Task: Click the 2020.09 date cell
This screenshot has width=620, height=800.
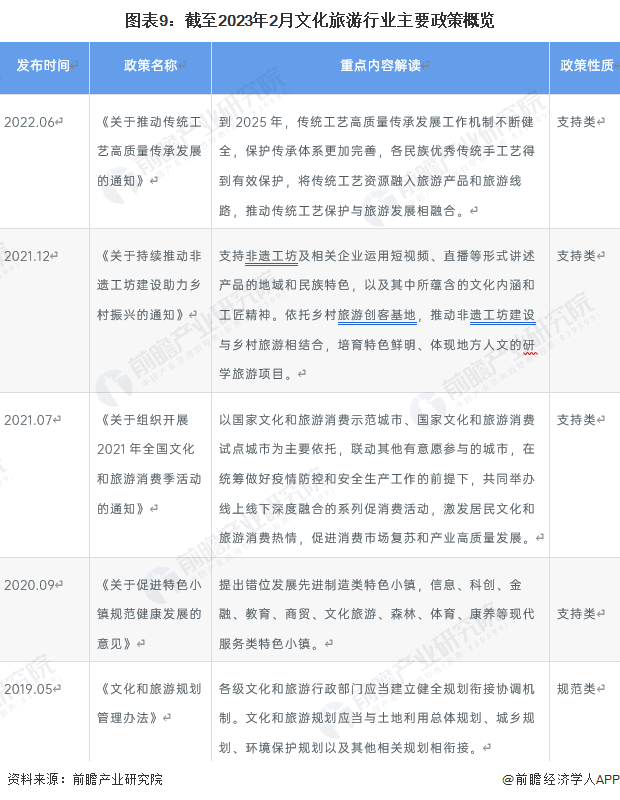Action: pyautogui.click(x=32, y=584)
